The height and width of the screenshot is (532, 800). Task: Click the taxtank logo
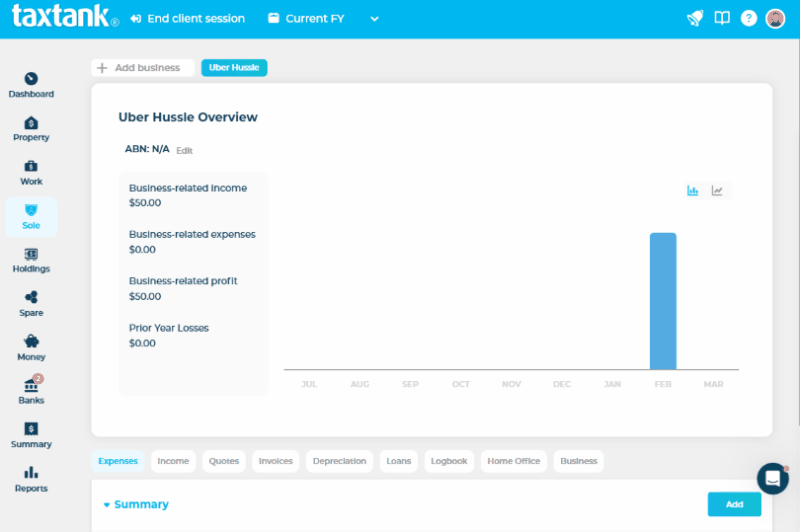[65, 16]
